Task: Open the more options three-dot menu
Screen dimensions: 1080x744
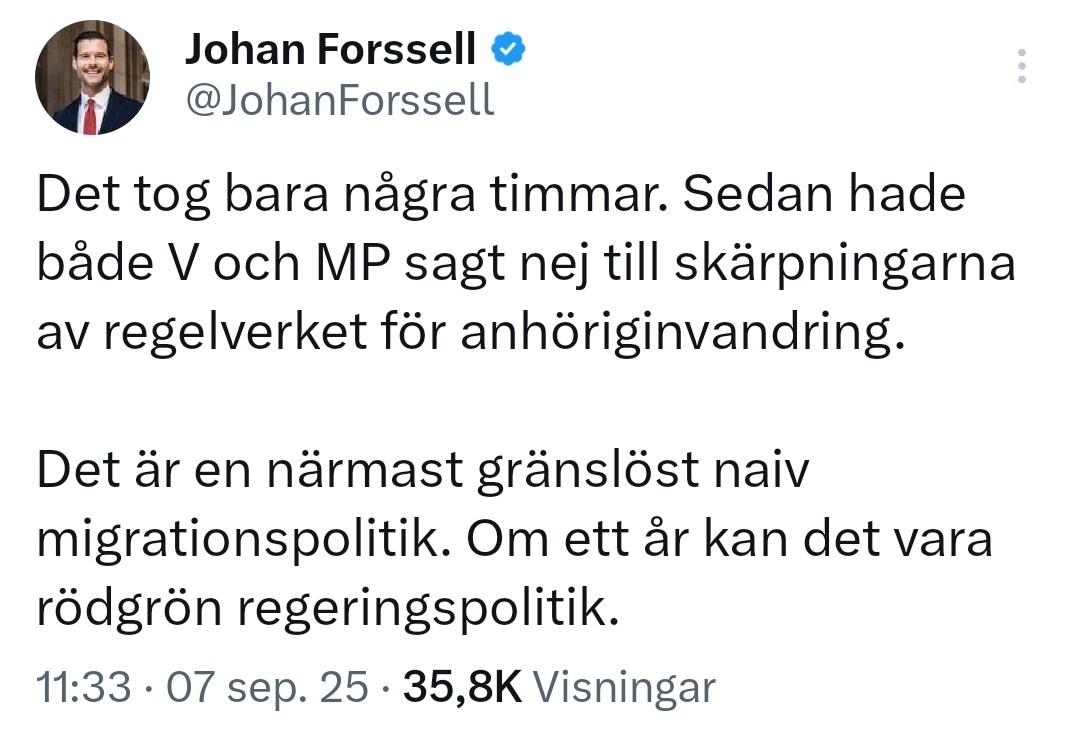Action: tap(1021, 65)
